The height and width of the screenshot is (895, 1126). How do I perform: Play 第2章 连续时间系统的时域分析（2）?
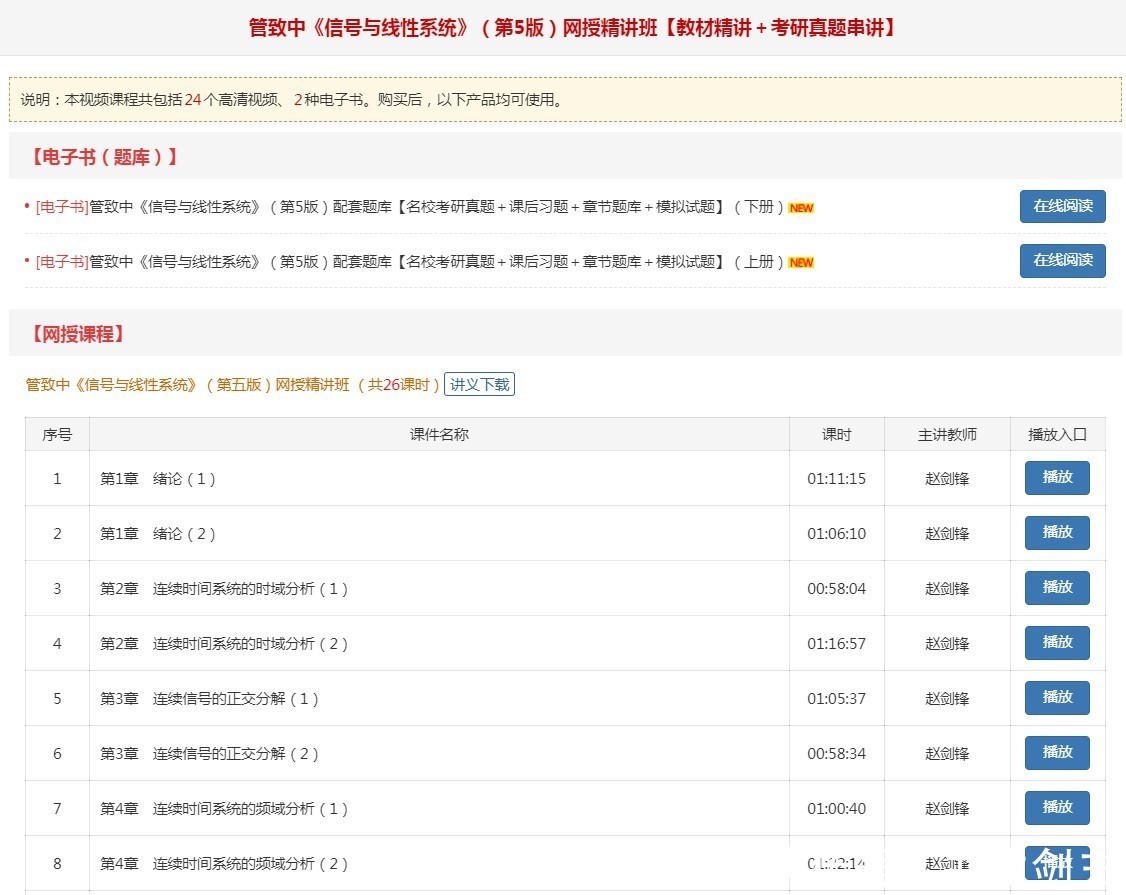[x=1056, y=643]
